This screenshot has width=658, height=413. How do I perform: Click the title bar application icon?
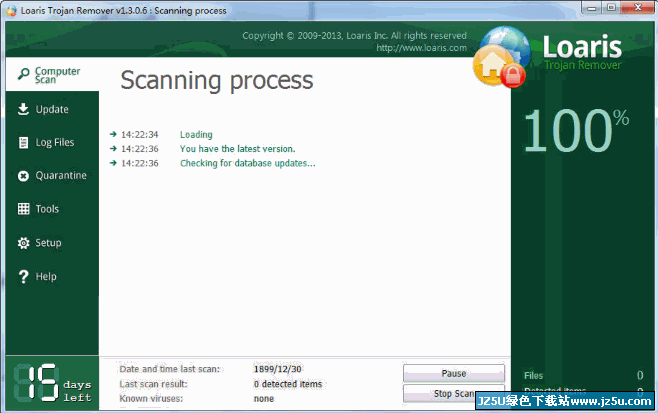click(12, 10)
